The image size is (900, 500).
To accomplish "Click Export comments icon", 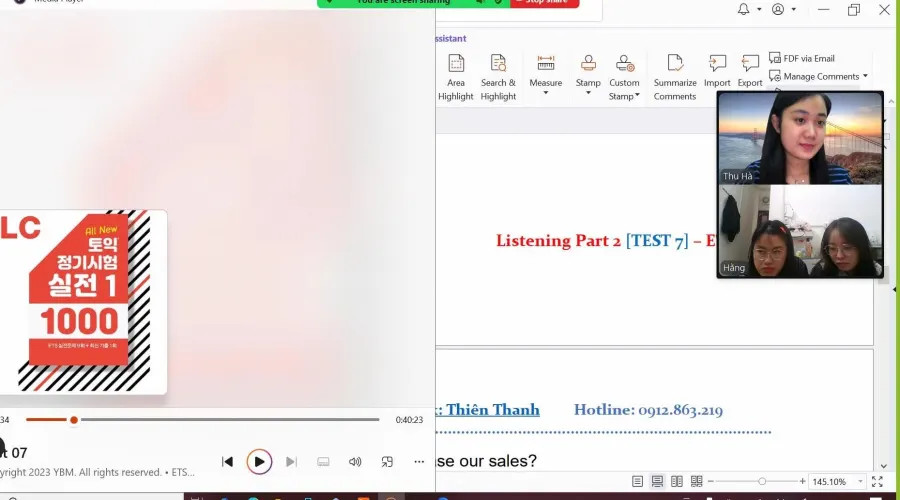I will point(750,63).
